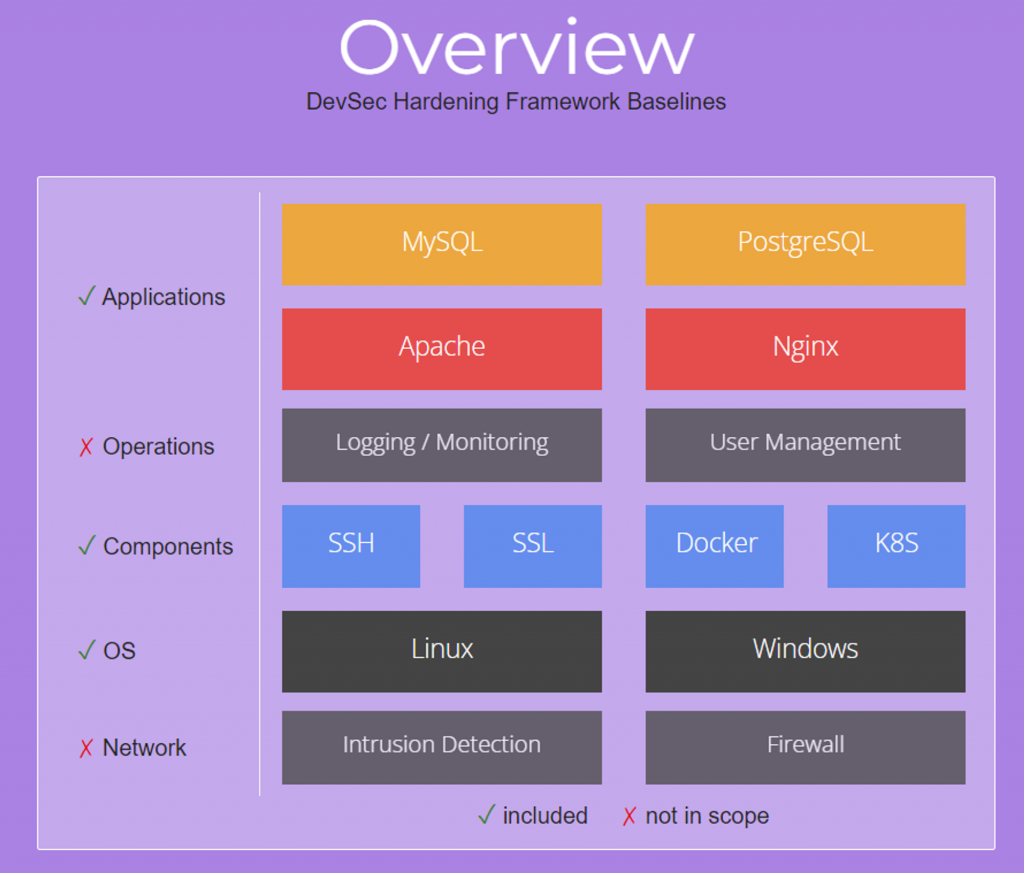Click the OS category label
This screenshot has width=1024, height=873.
click(120, 651)
